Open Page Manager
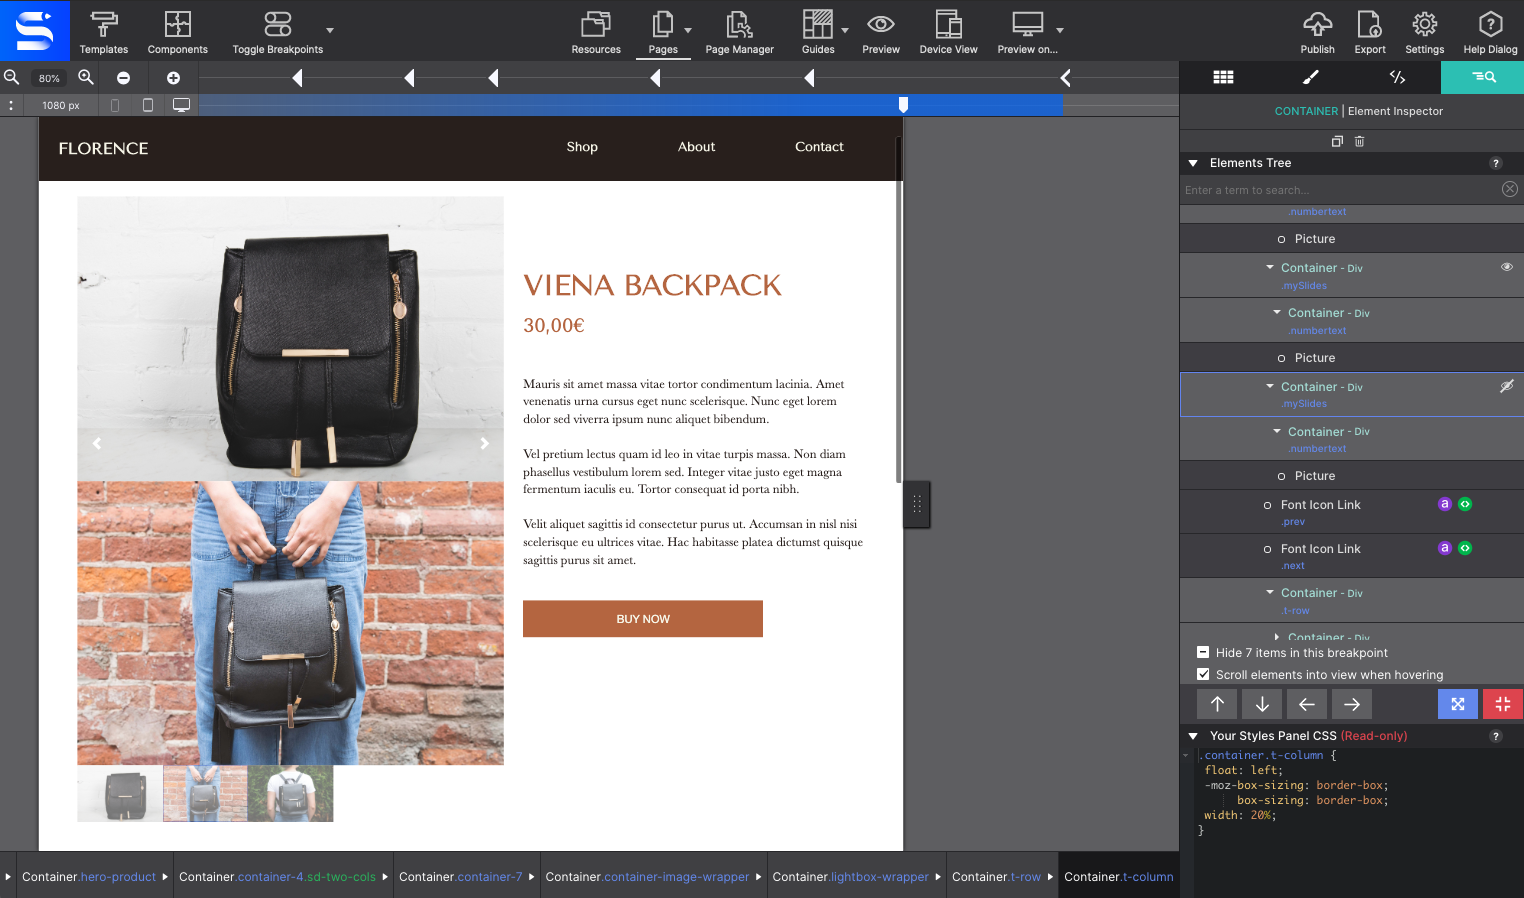 [x=739, y=32]
